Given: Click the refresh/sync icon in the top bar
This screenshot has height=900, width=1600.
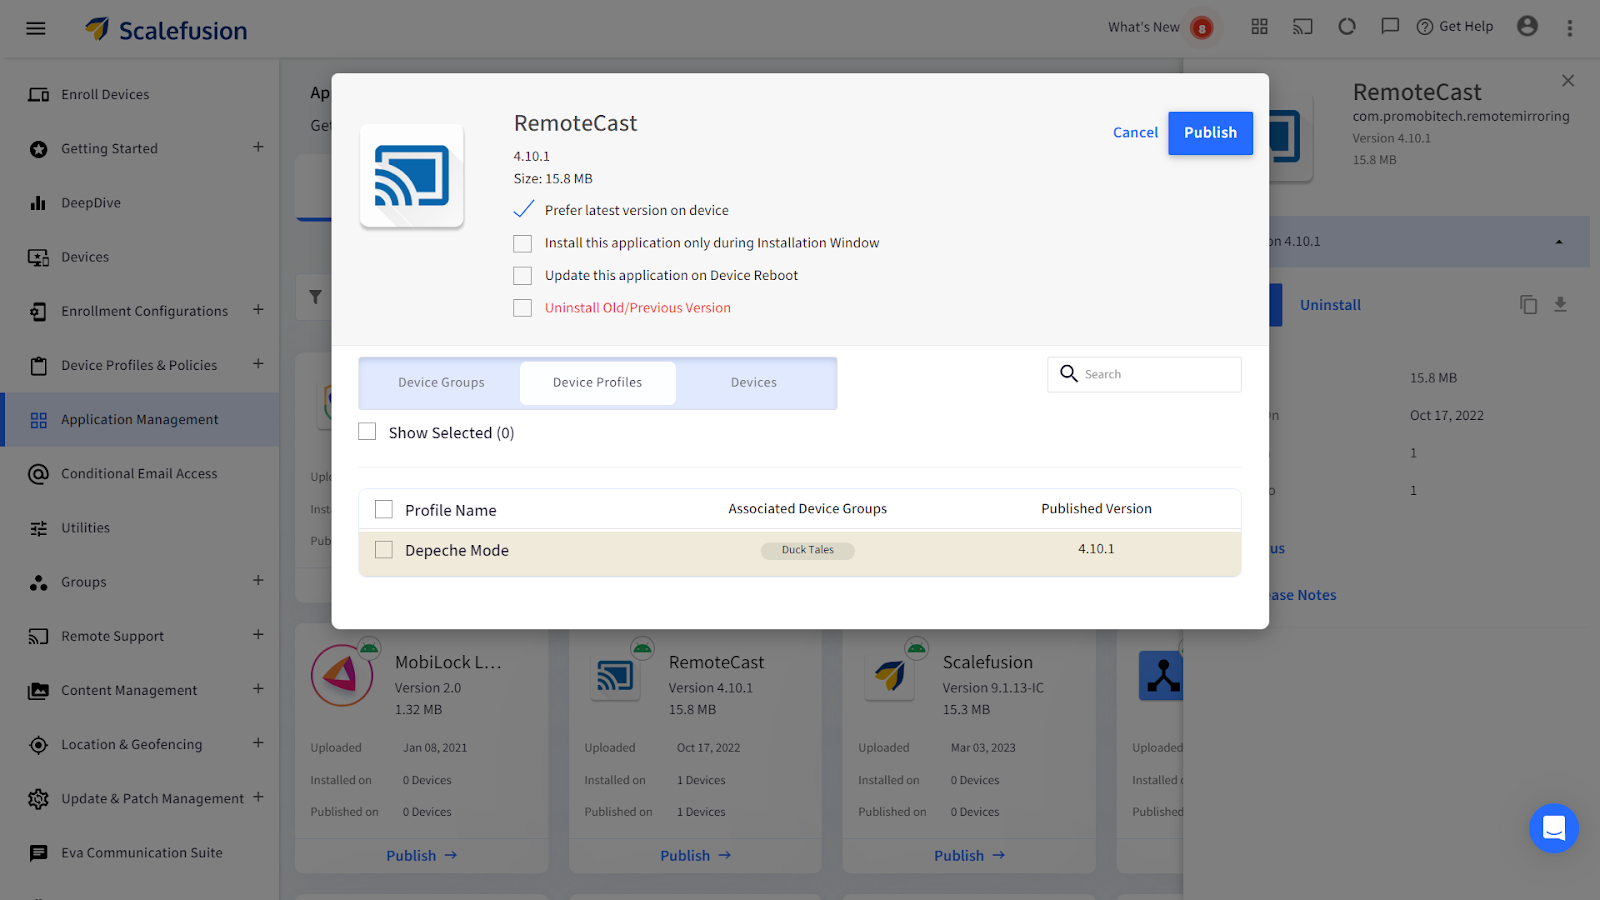Looking at the screenshot, I should click(1346, 27).
